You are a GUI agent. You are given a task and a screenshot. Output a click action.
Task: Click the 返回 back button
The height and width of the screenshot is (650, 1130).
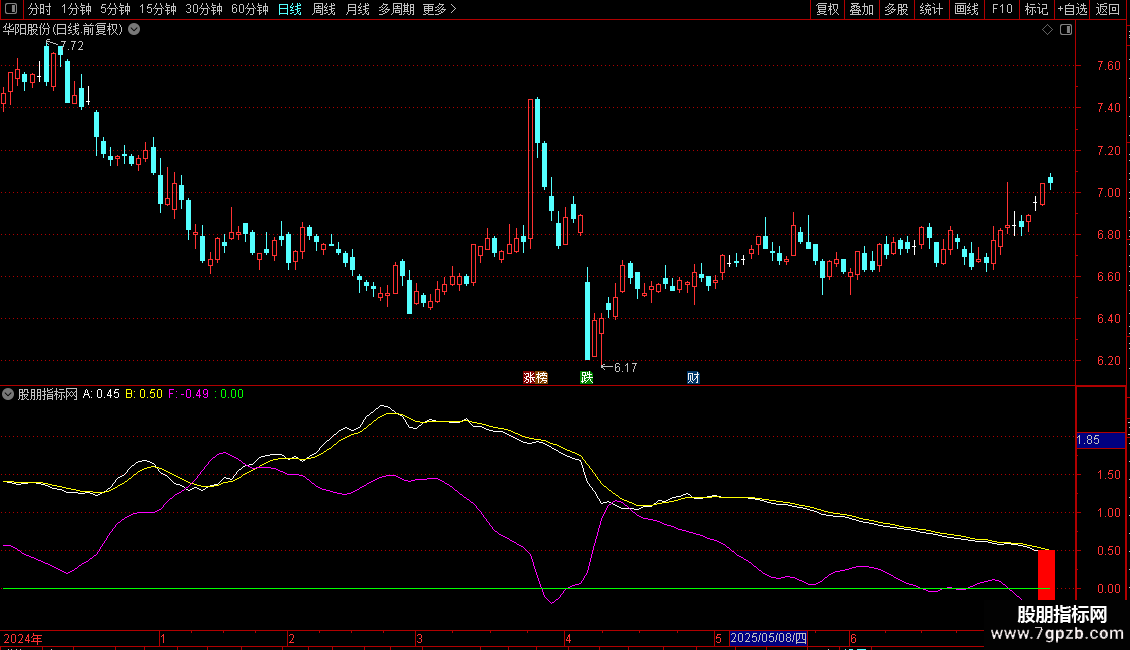point(1108,9)
